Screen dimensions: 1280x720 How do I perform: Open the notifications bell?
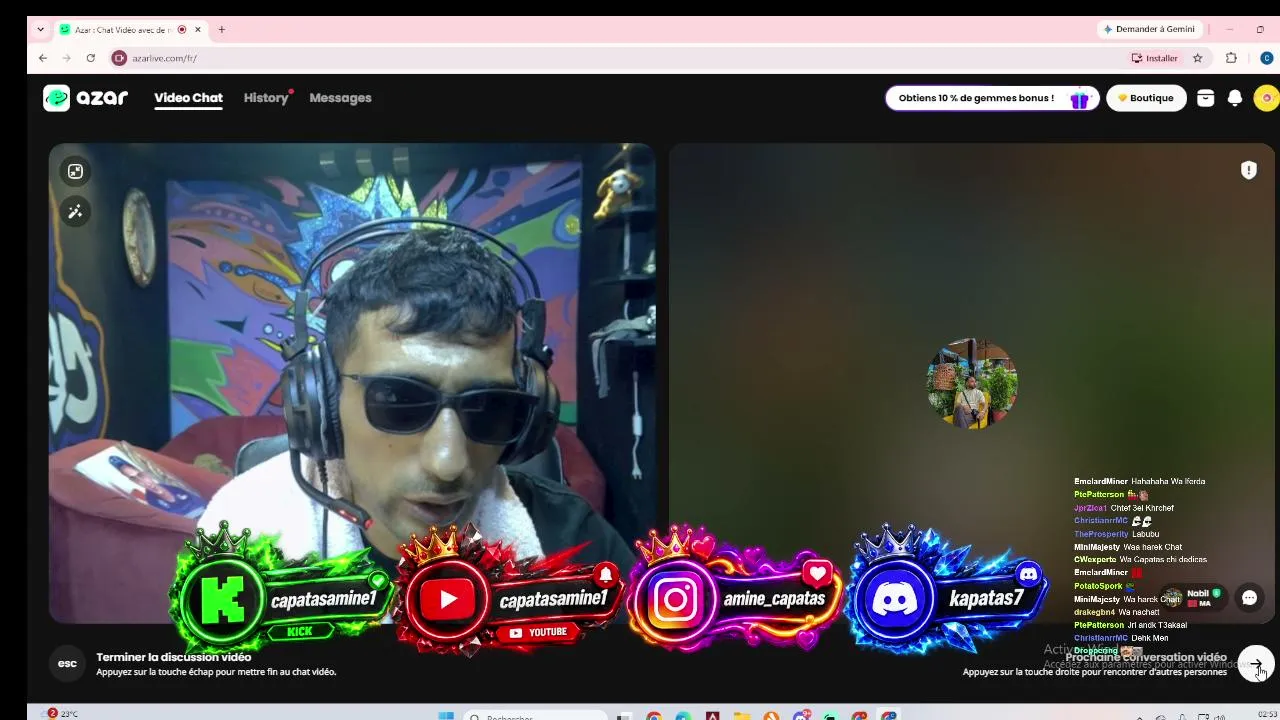pos(1235,98)
